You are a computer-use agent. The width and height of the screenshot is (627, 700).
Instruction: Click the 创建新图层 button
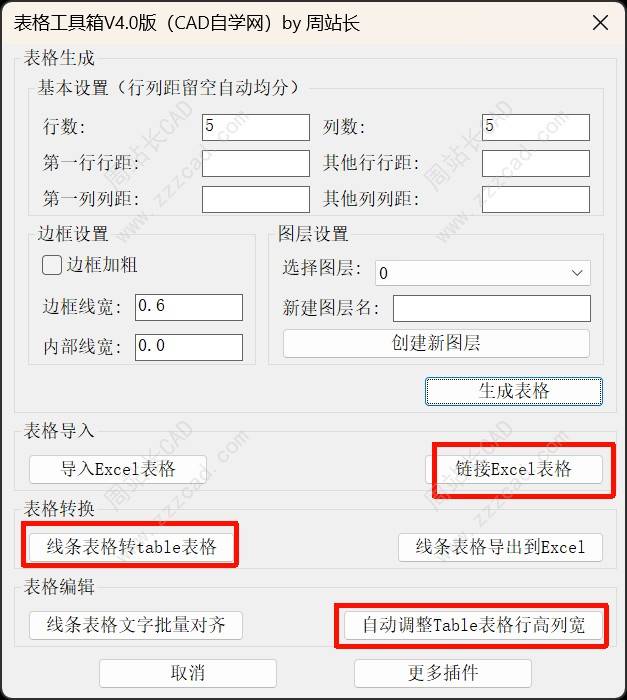point(436,343)
